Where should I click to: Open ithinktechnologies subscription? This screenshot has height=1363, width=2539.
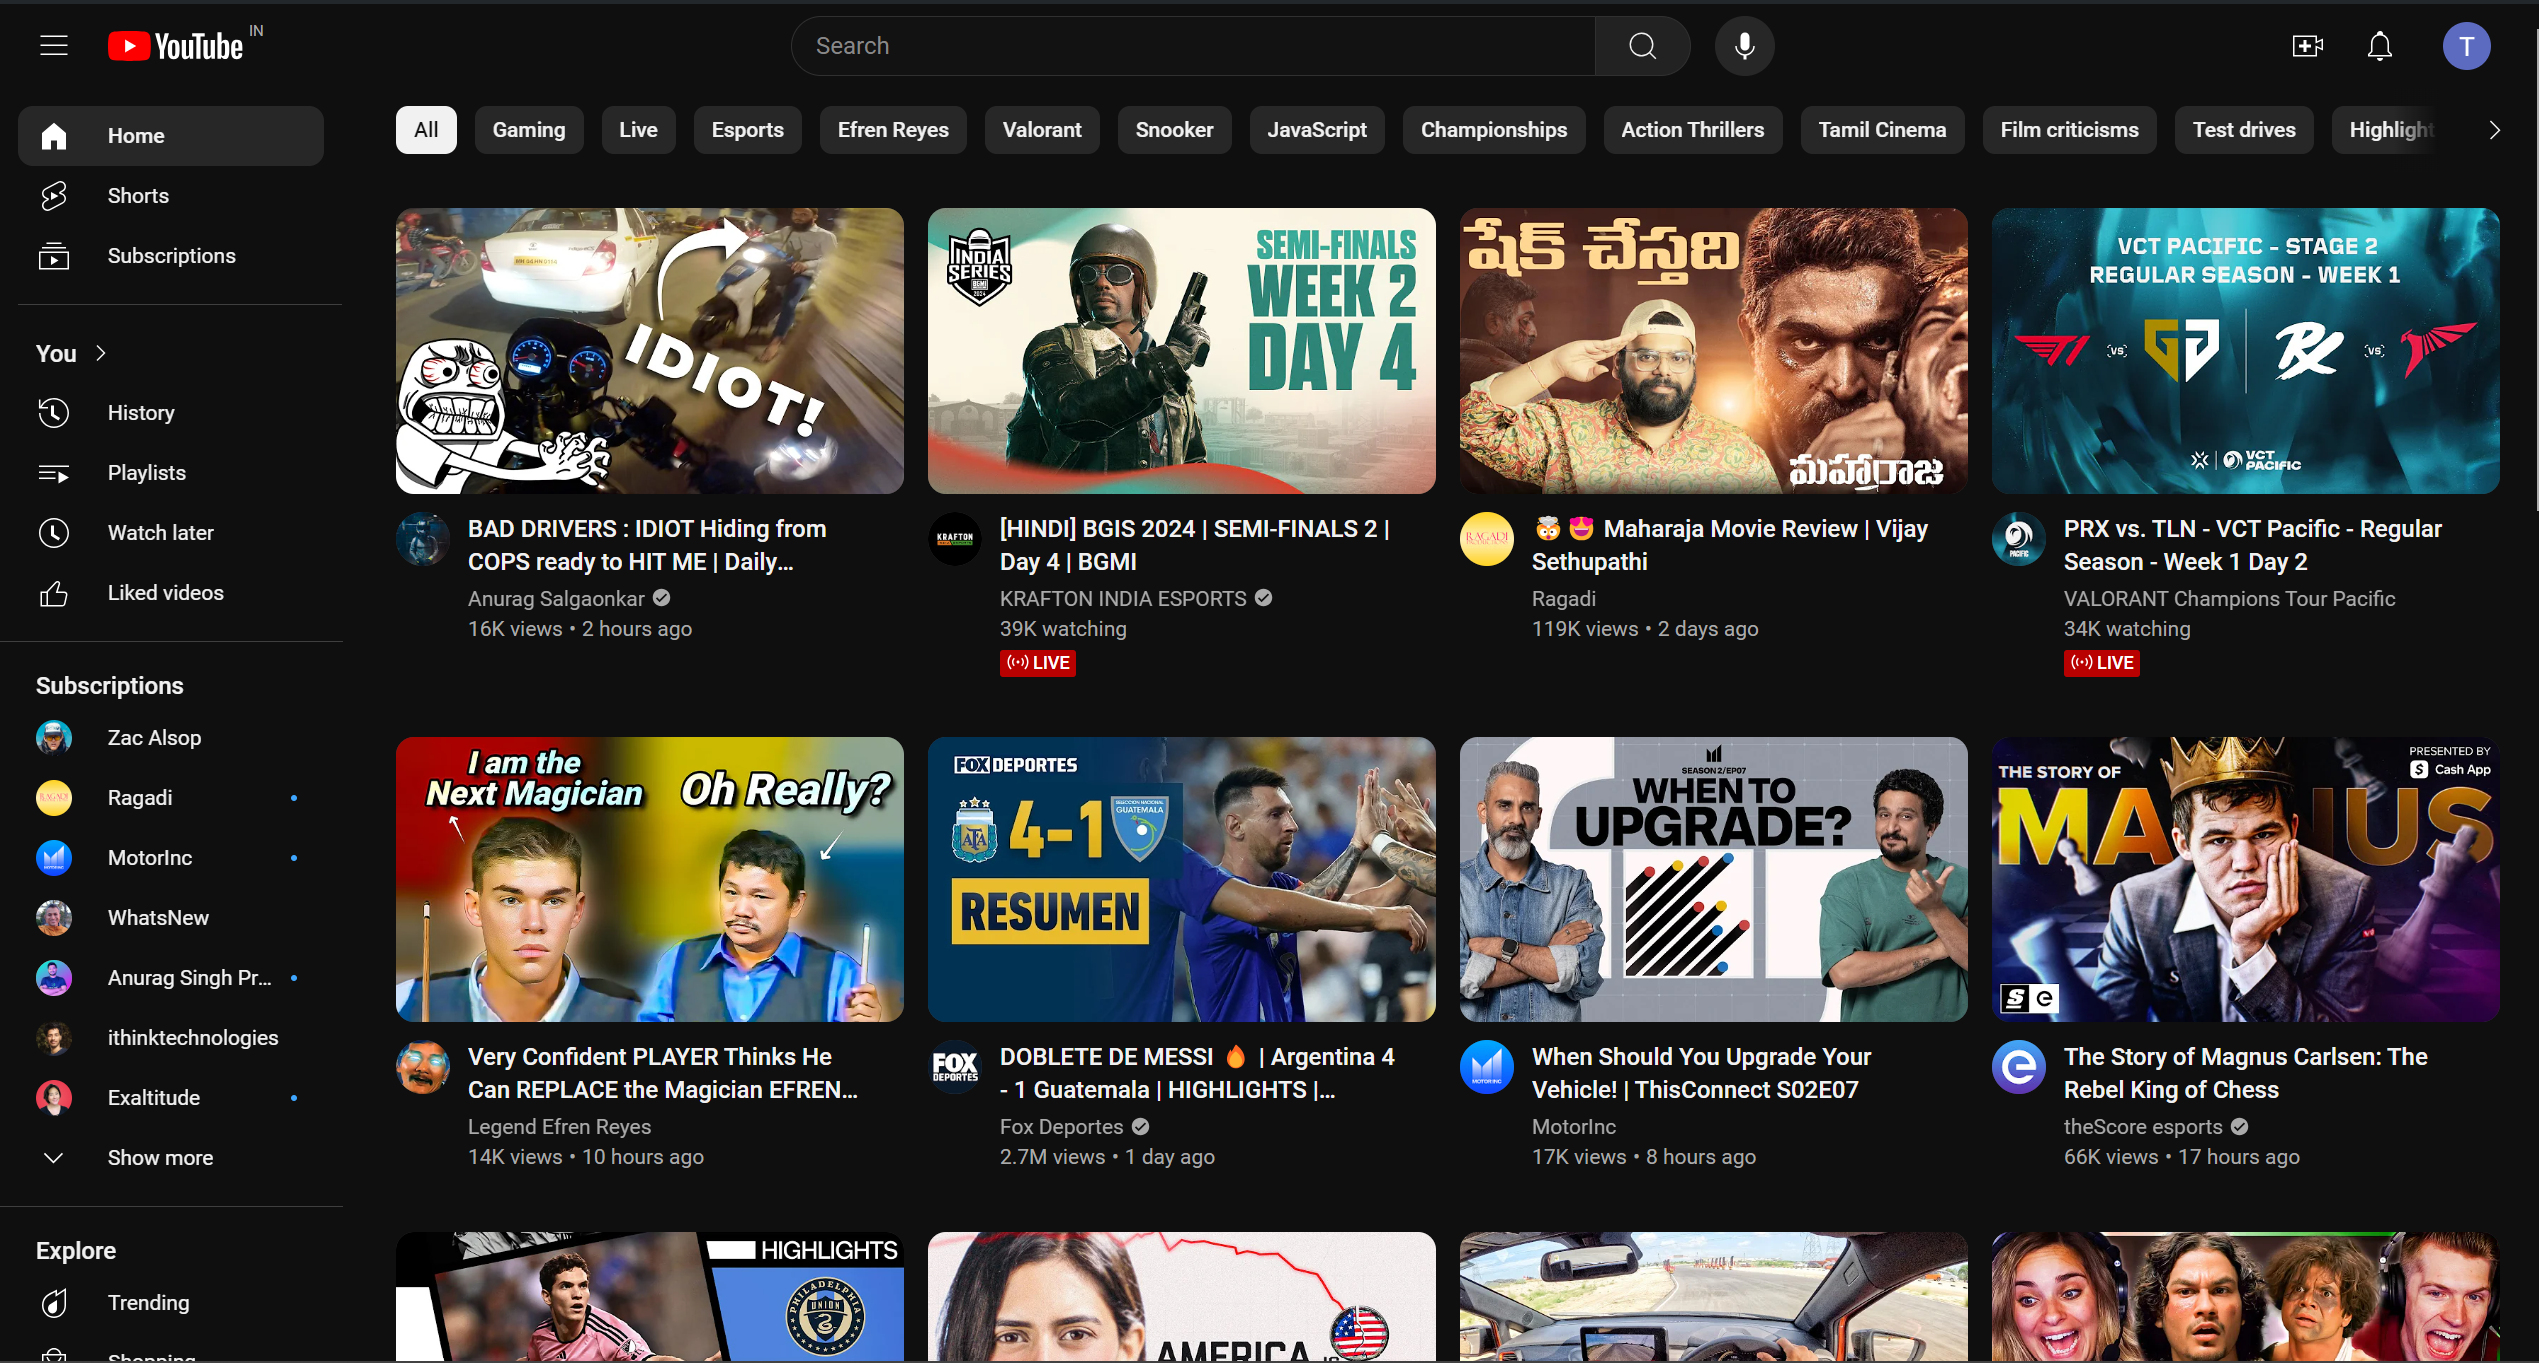pos(171,1038)
